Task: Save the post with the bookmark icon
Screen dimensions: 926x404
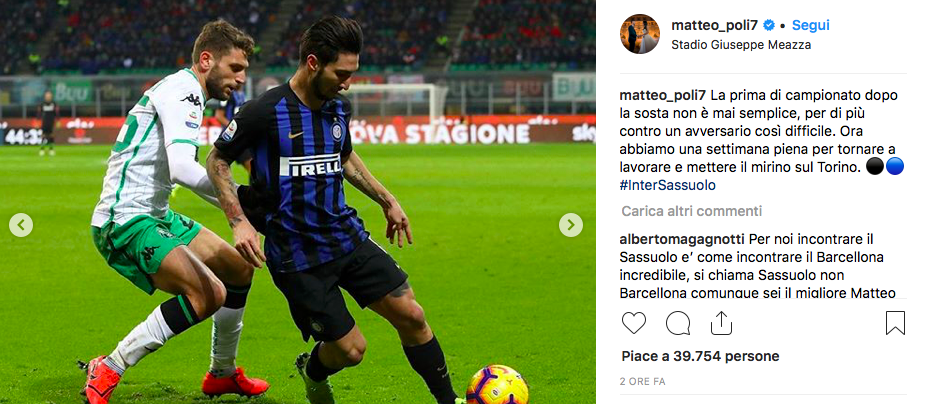Action: 895,323
